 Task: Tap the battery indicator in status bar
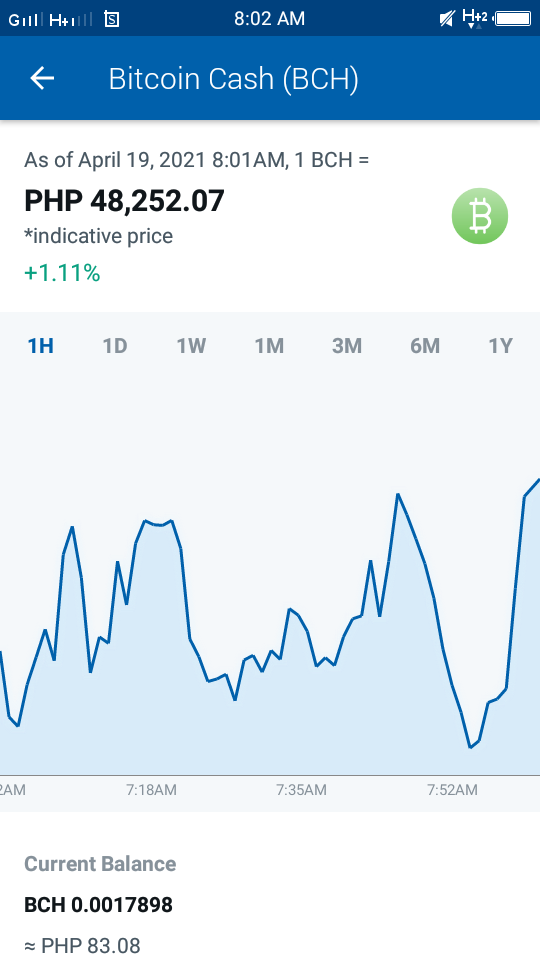point(512,18)
